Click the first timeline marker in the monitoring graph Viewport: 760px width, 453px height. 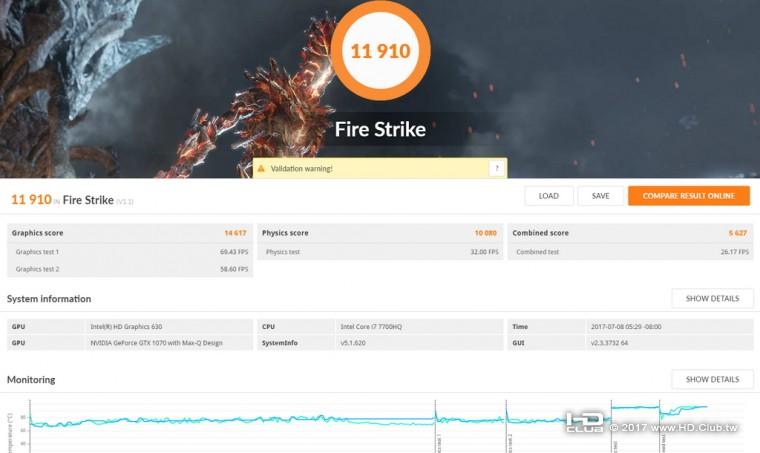point(436,426)
